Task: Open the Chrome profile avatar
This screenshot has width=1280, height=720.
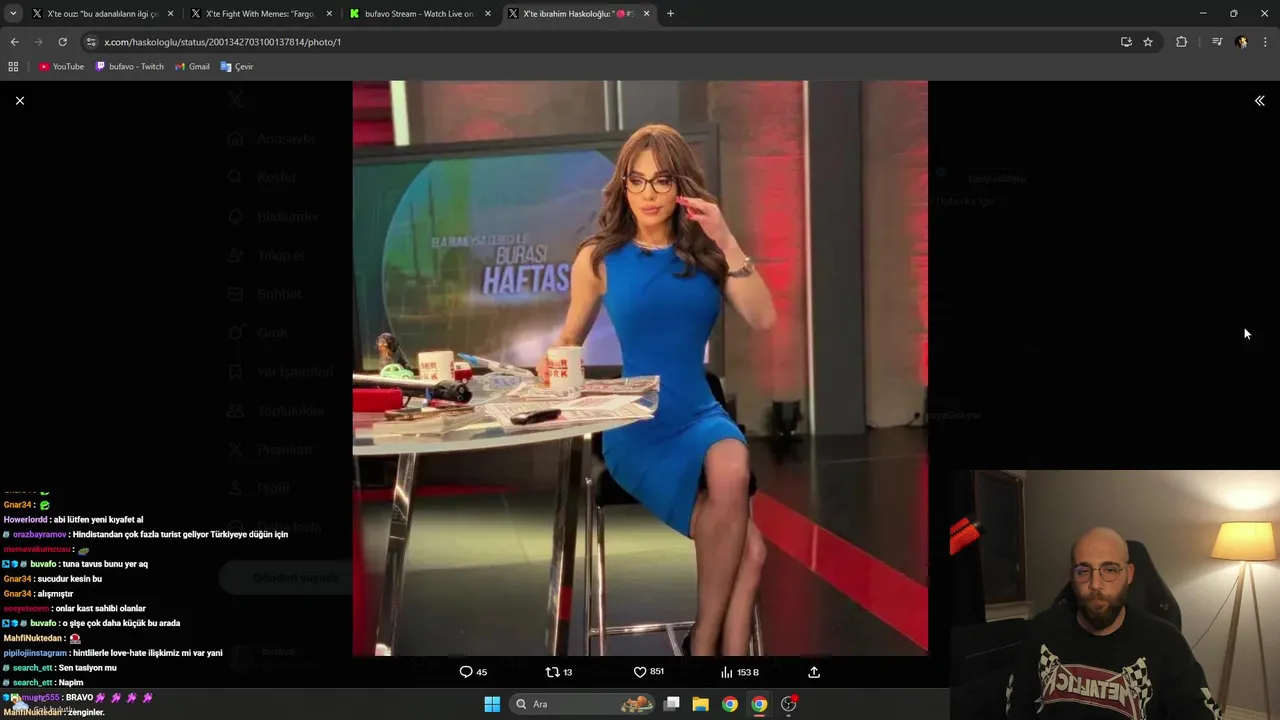Action: (x=1241, y=42)
